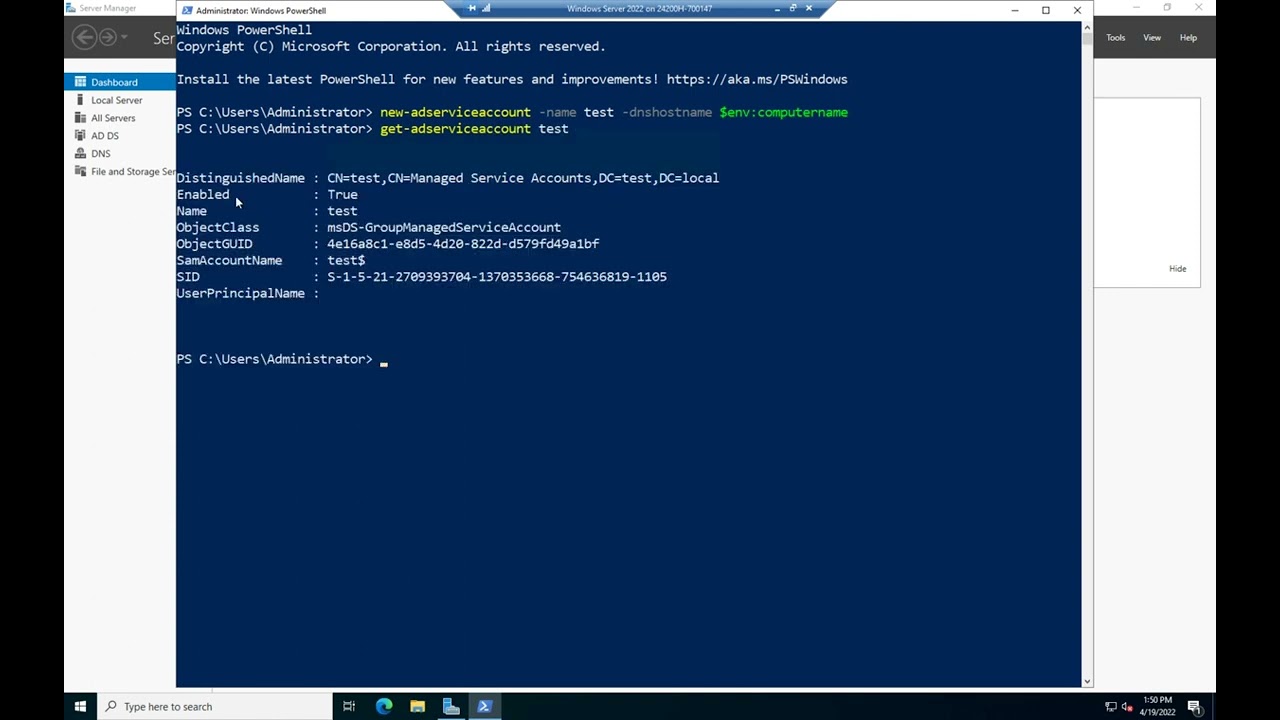The height and width of the screenshot is (720, 1280).
Task: Maximize the PowerShell window
Action: click(x=1046, y=10)
